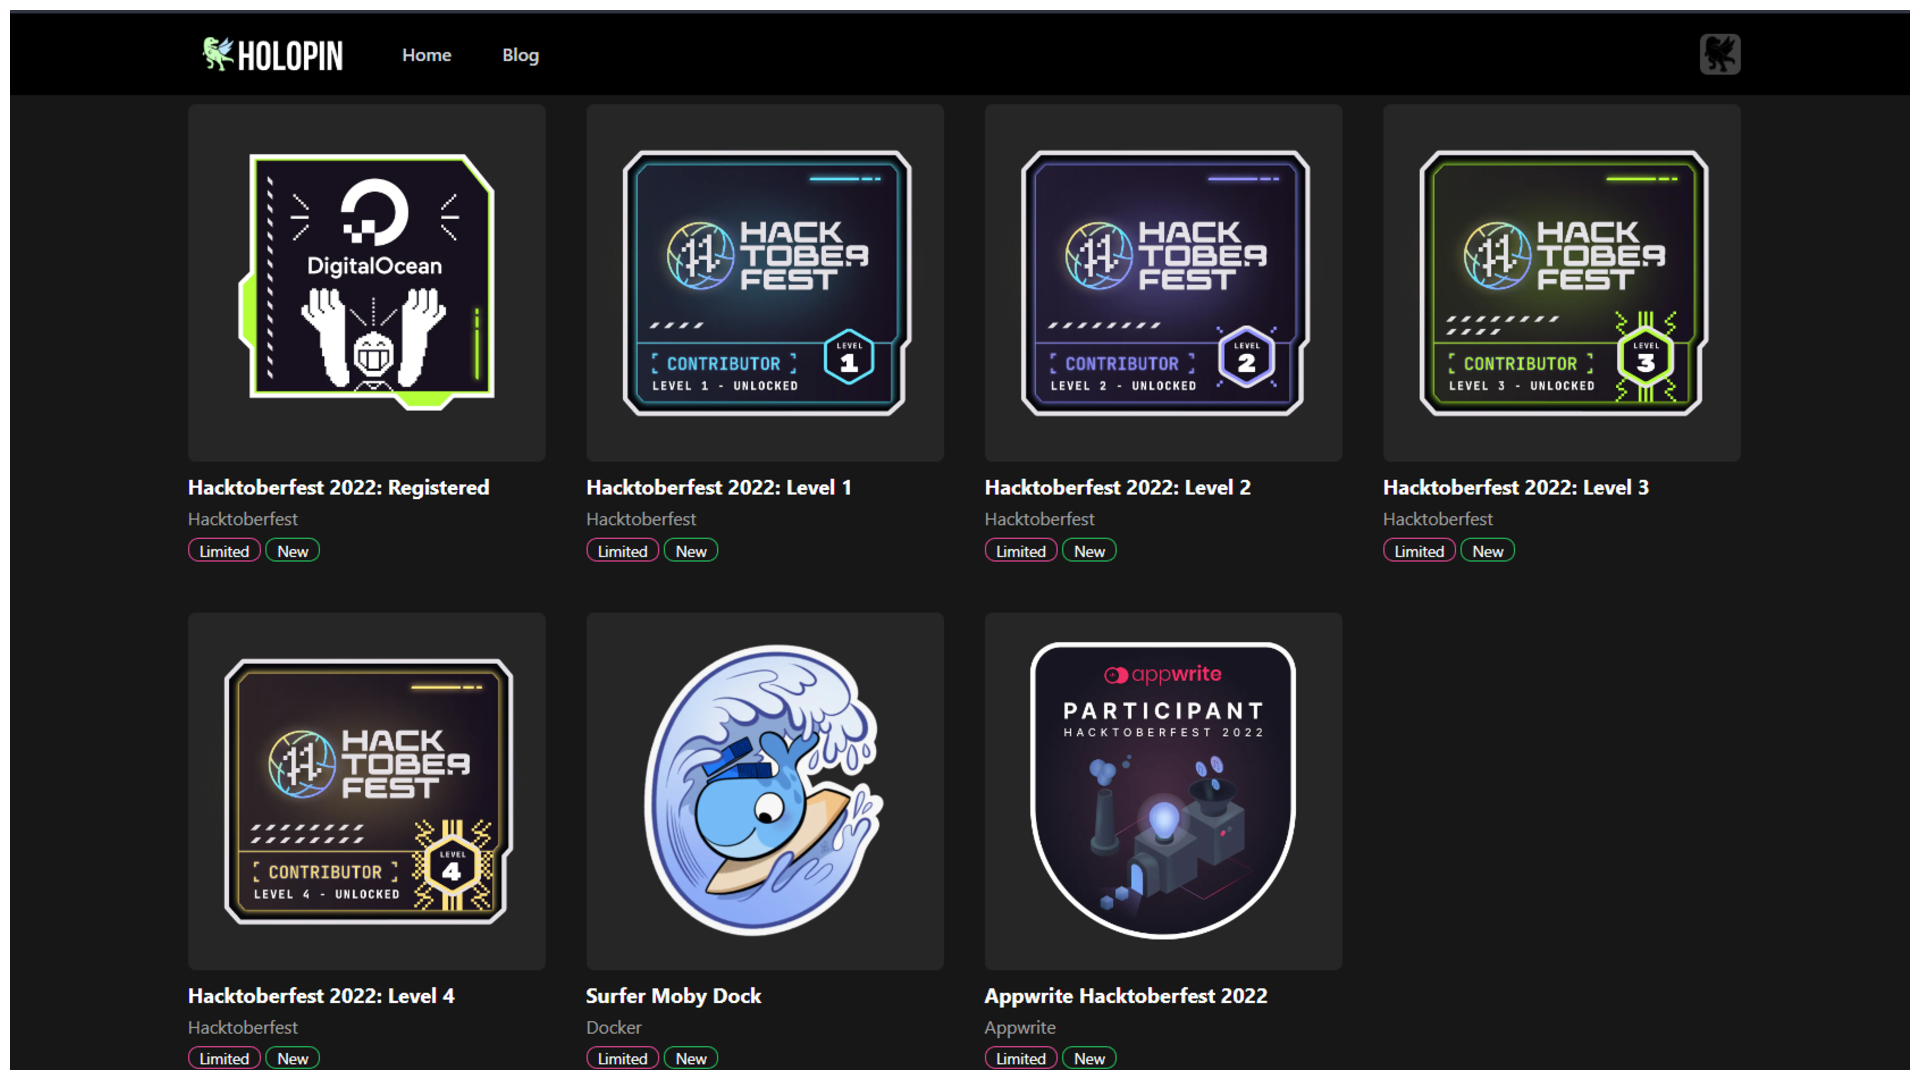Click the Holopin logo
Image resolution: width=1920 pixels, height=1080 pixels.
(272, 55)
